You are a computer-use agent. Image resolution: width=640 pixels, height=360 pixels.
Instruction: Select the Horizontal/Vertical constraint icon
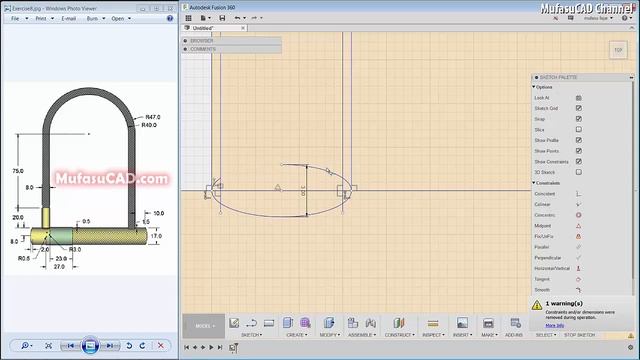pyautogui.click(x=578, y=269)
